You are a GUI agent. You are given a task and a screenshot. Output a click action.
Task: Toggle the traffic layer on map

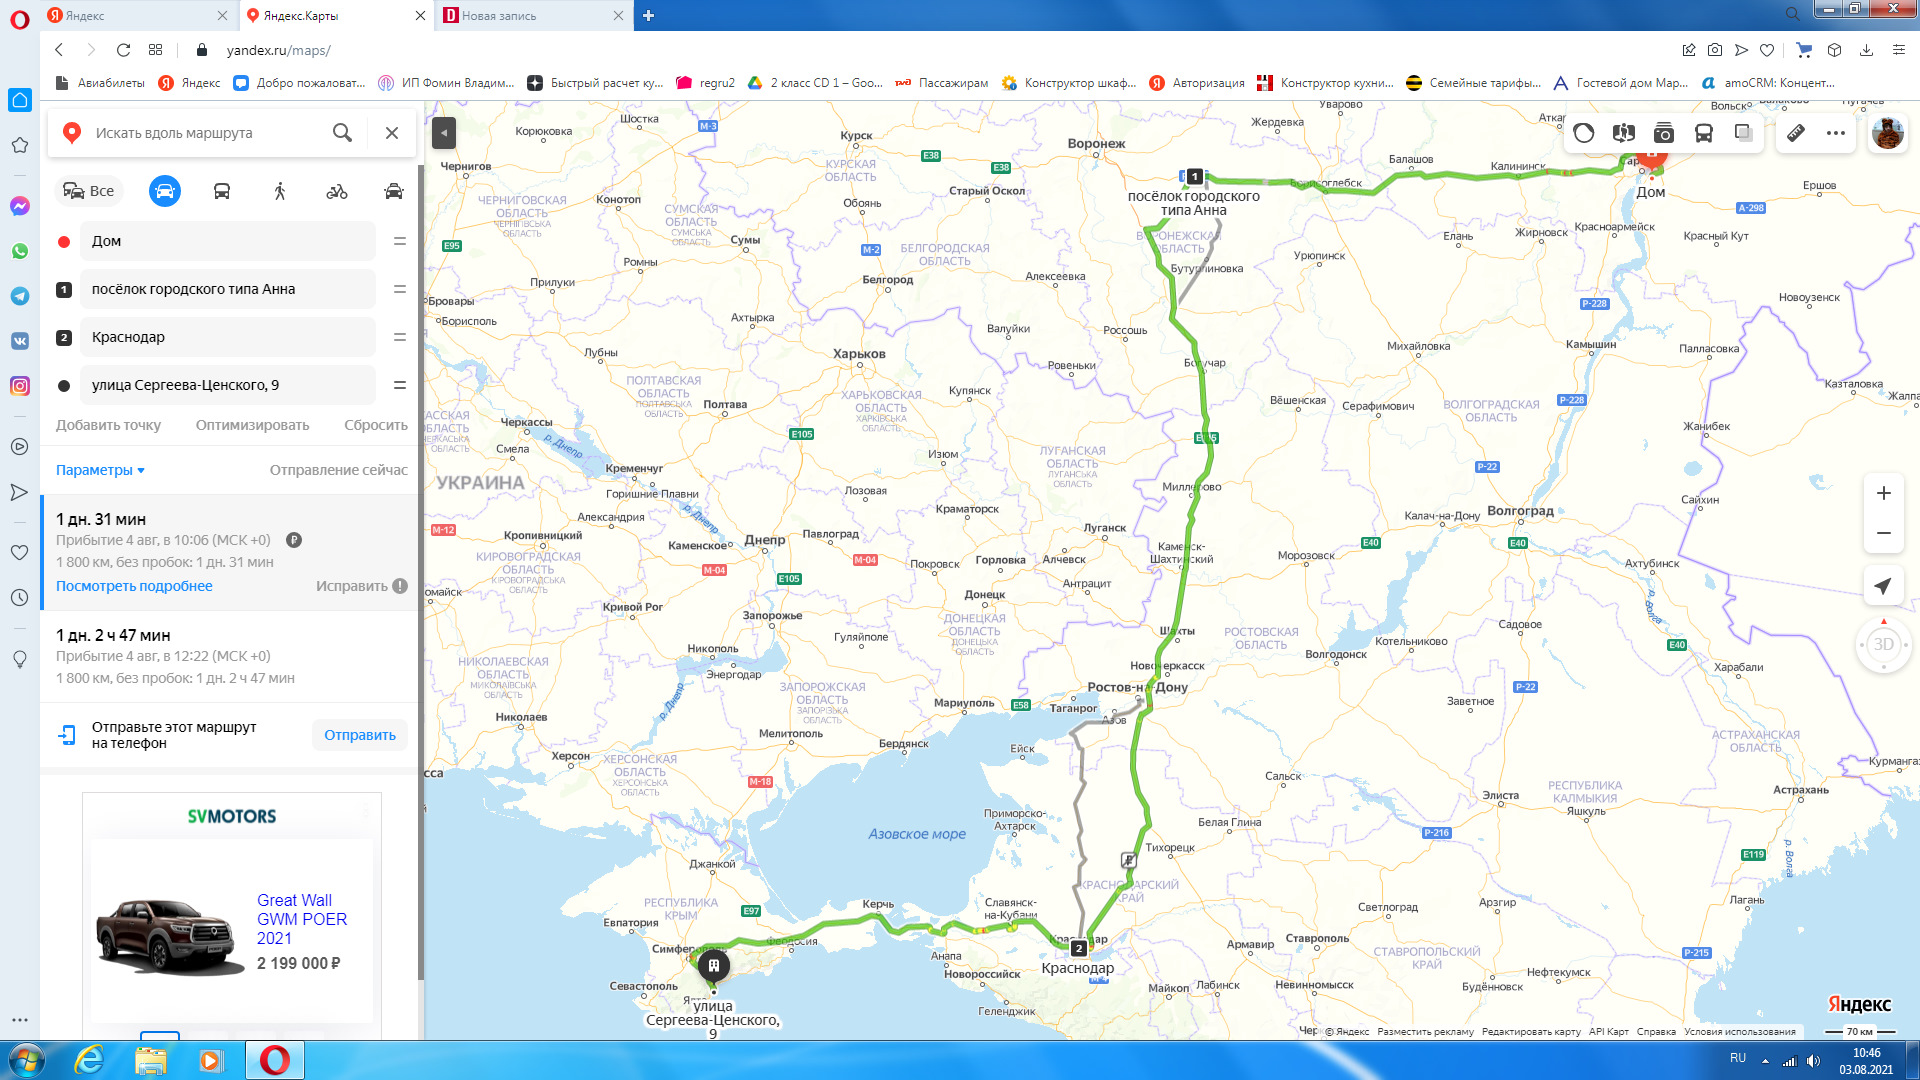pyautogui.click(x=1584, y=133)
